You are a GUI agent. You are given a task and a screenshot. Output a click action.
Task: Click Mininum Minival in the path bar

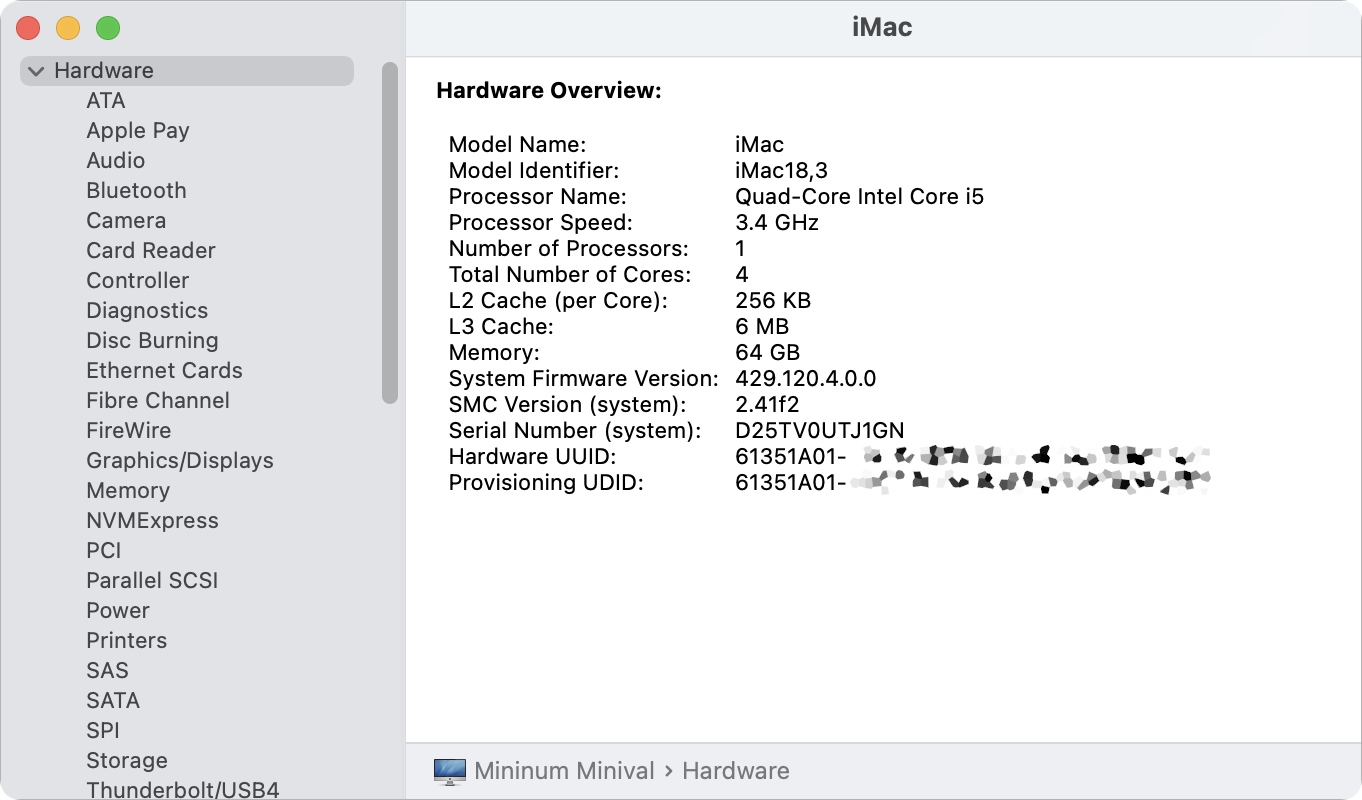tap(564, 771)
